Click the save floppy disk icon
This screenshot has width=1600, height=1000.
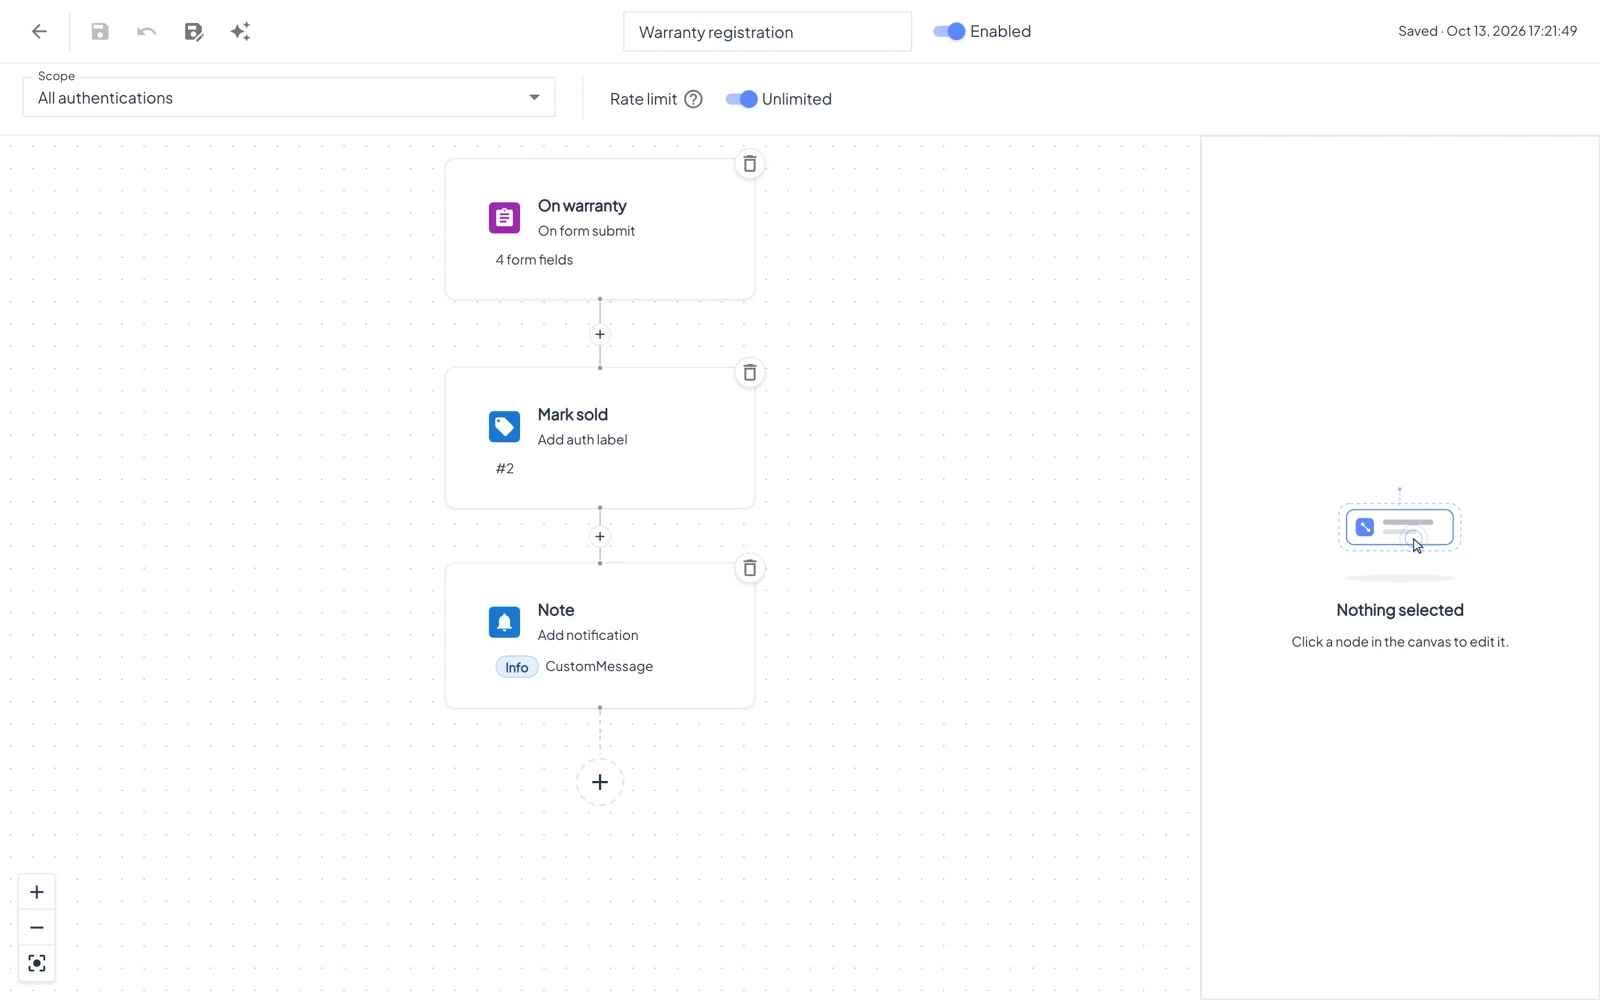[x=100, y=32]
